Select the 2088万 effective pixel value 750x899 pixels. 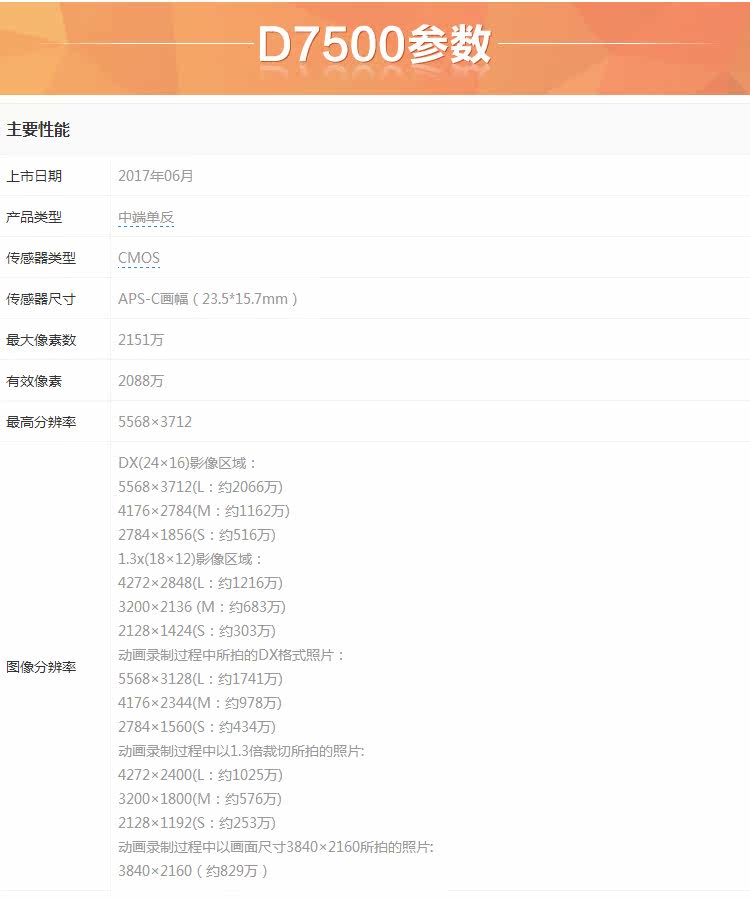pyautogui.click(x=141, y=381)
